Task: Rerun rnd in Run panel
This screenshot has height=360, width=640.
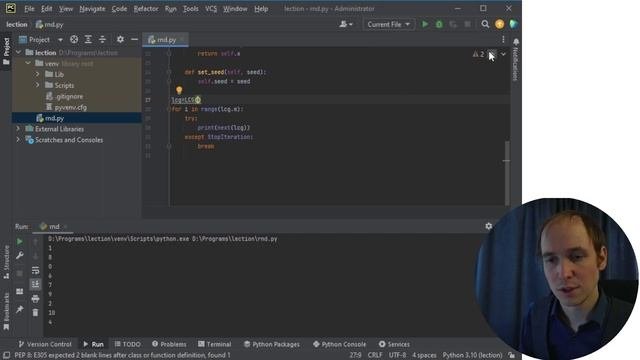Action: click(x=20, y=242)
